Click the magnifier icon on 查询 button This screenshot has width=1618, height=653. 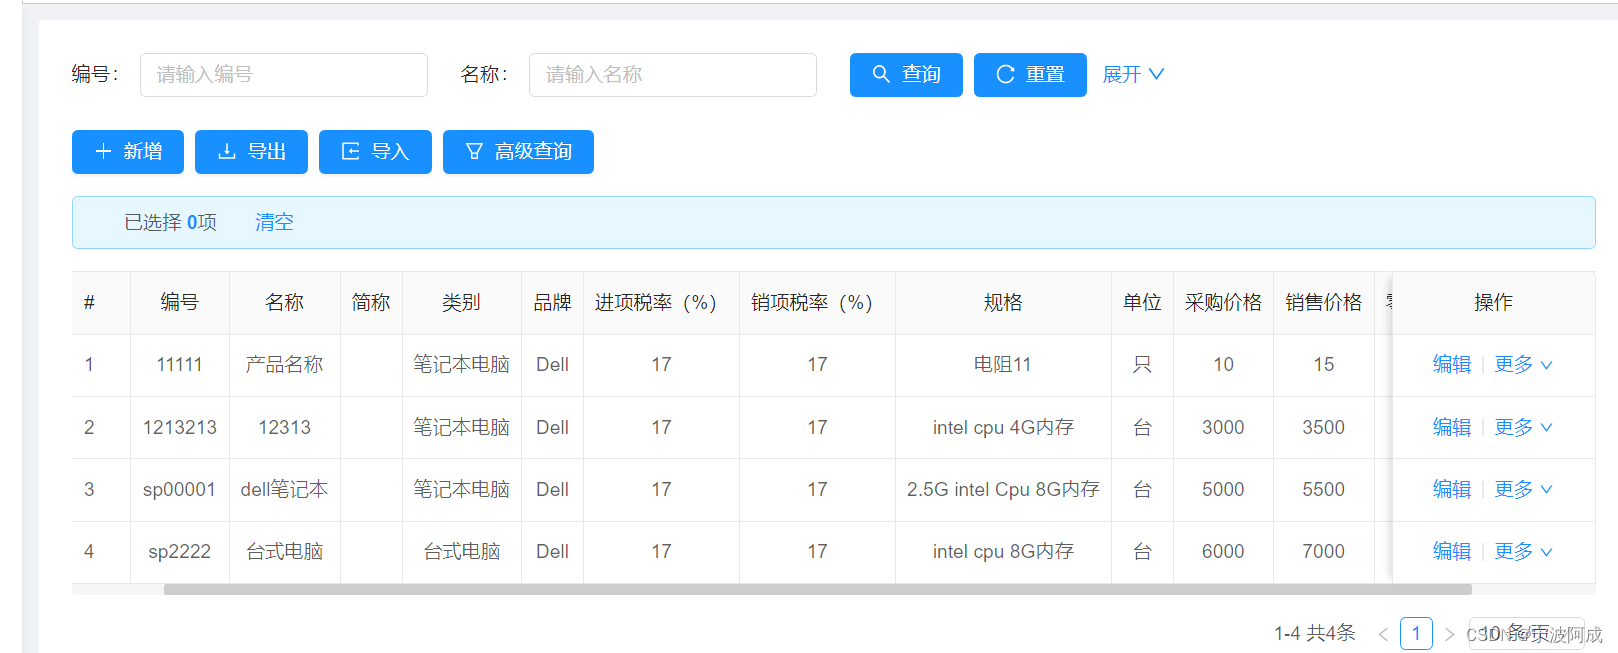881,74
